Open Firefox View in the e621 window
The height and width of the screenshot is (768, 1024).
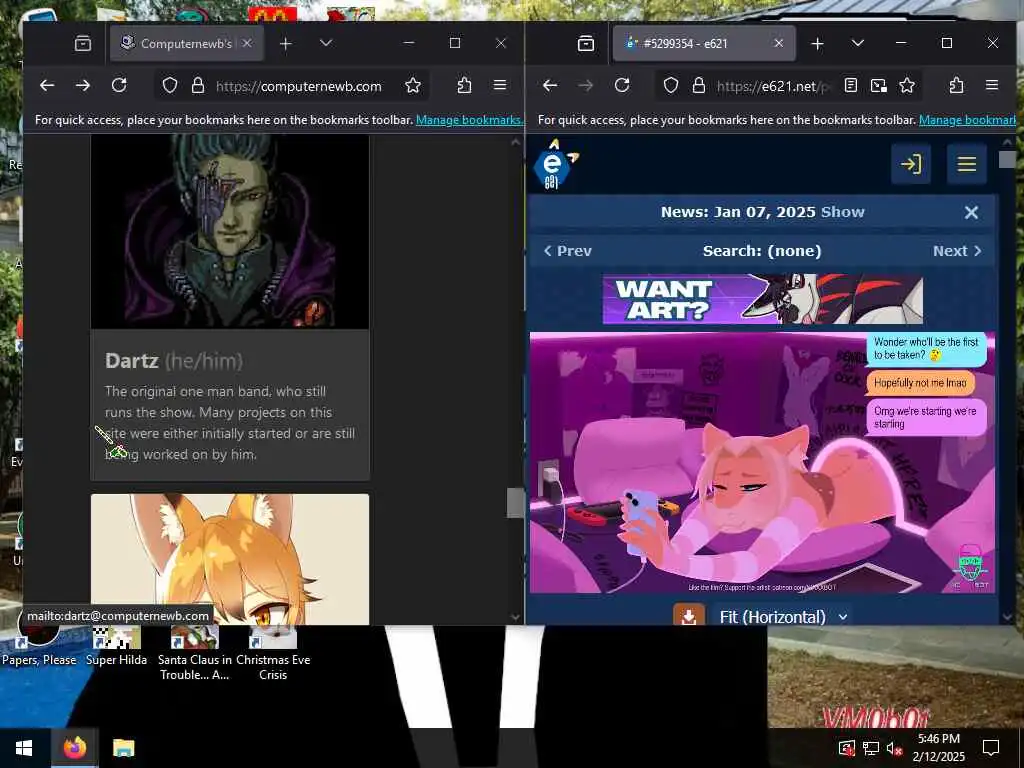[586, 44]
